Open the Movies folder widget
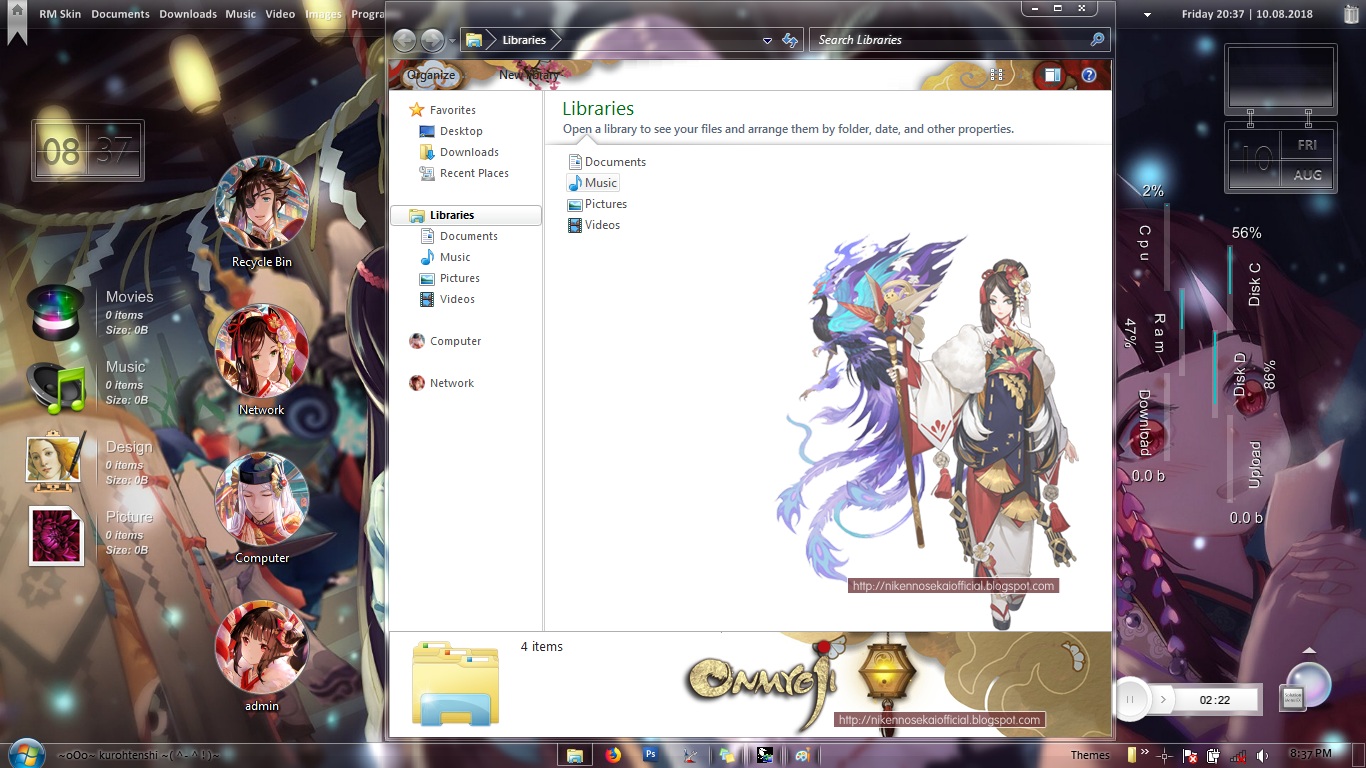The height and width of the screenshot is (768, 1366). pyautogui.click(x=54, y=312)
